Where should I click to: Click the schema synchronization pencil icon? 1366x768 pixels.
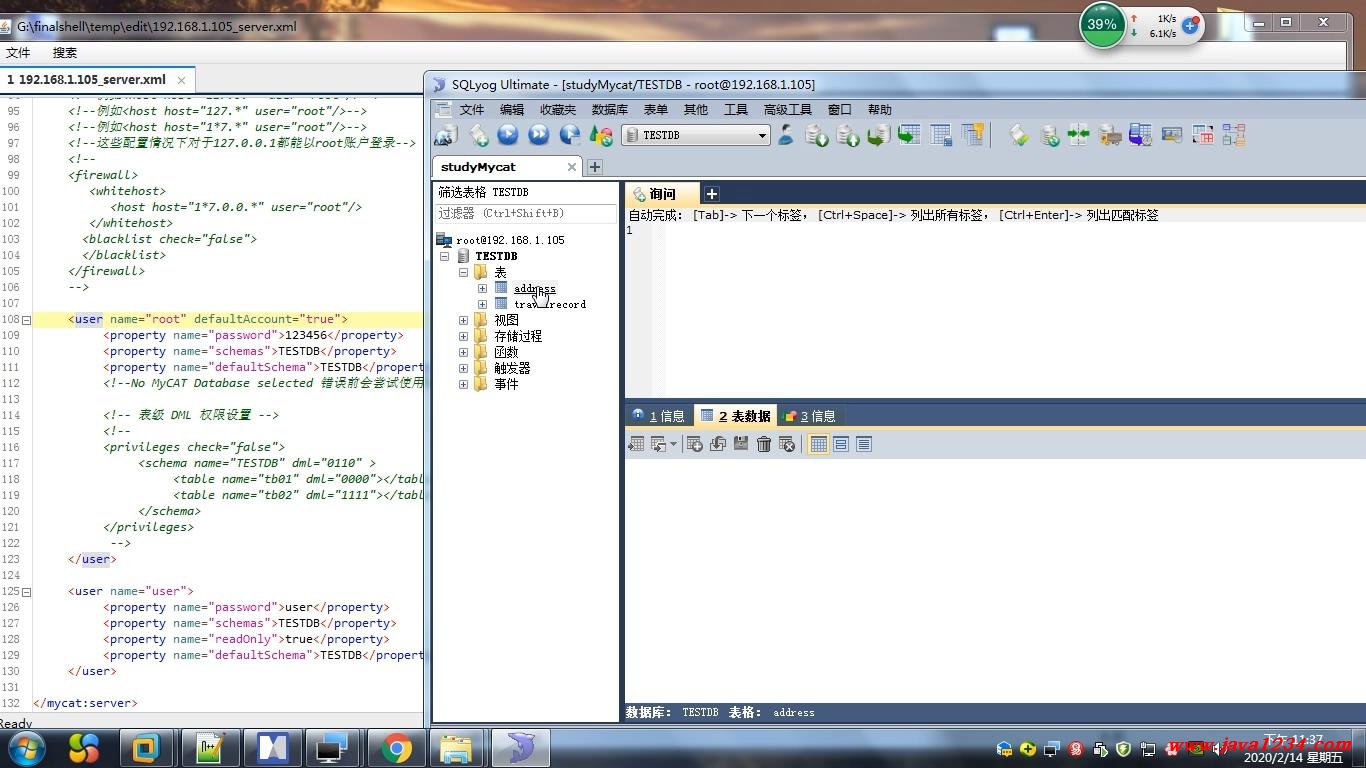click(x=1019, y=135)
